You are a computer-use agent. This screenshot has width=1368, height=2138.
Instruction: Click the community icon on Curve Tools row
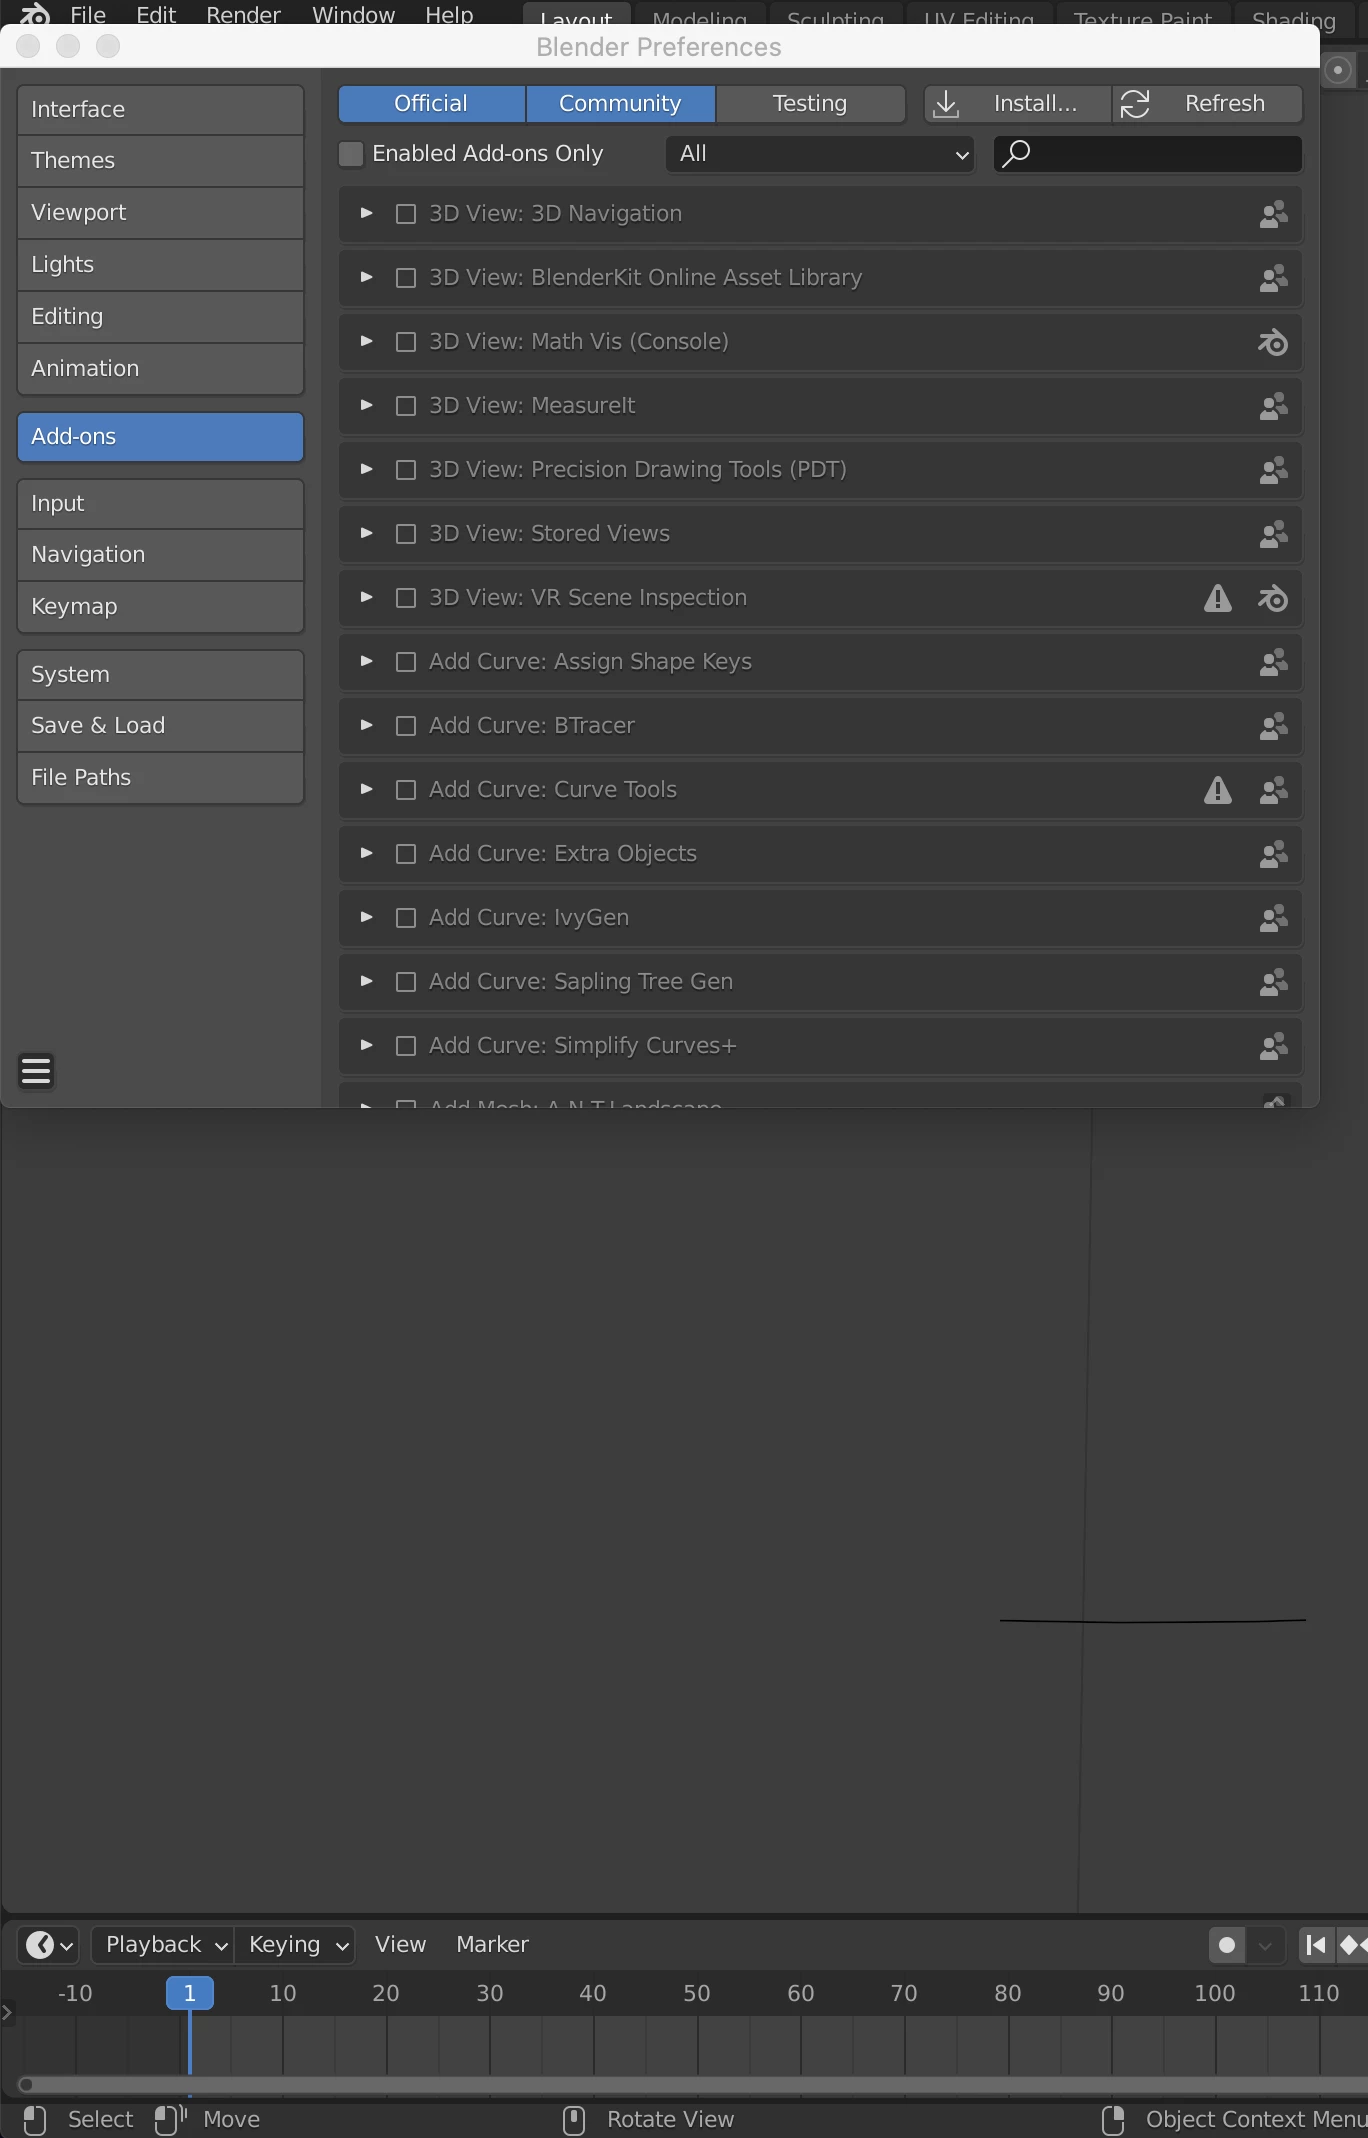(x=1273, y=790)
